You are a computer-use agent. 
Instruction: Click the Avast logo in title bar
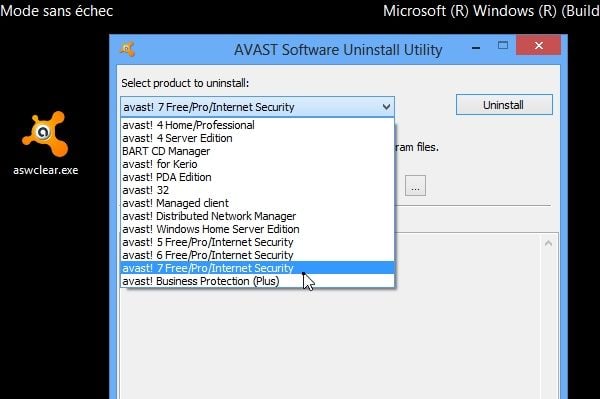pos(127,49)
